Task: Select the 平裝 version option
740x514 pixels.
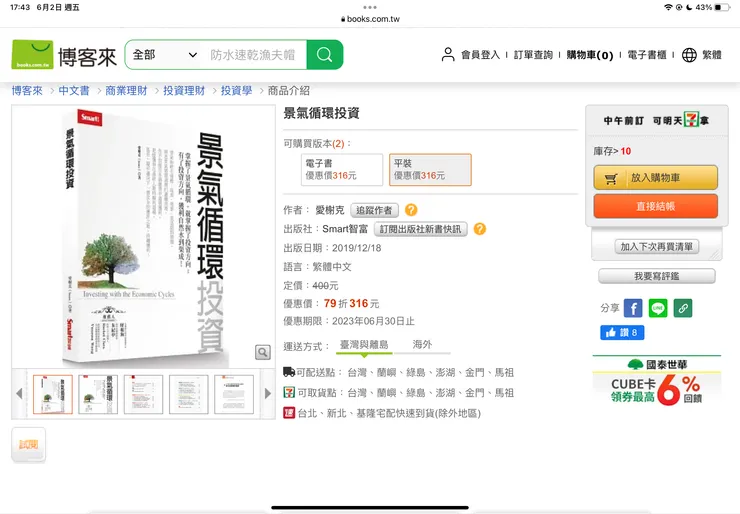Action: pyautogui.click(x=430, y=169)
